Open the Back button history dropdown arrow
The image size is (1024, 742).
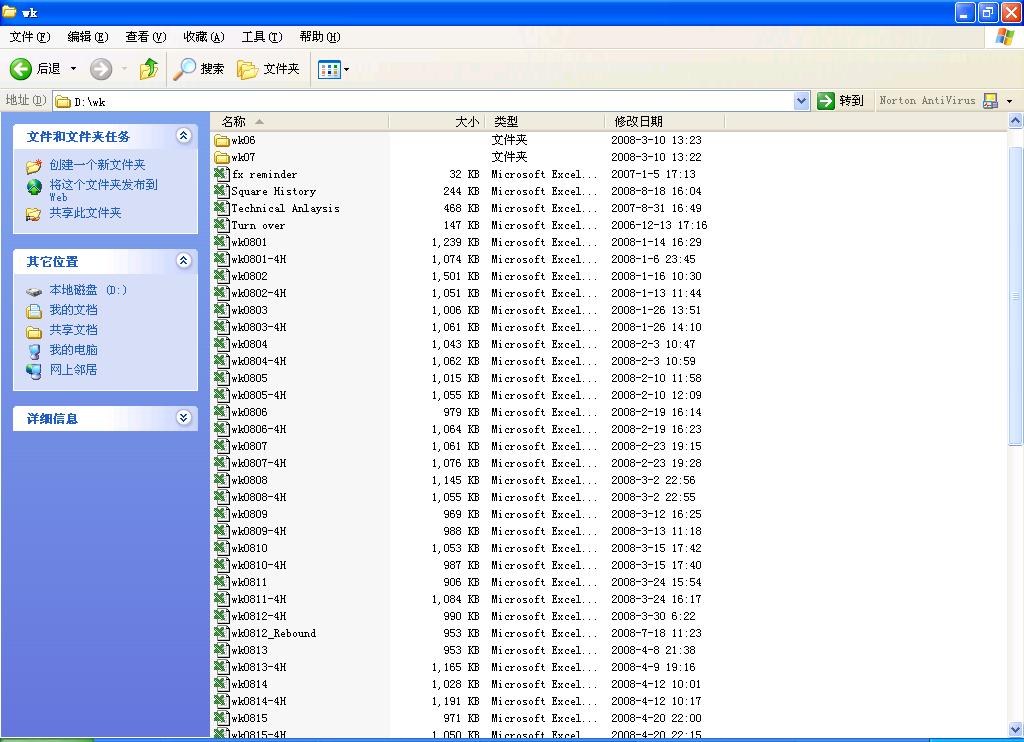click(73, 69)
